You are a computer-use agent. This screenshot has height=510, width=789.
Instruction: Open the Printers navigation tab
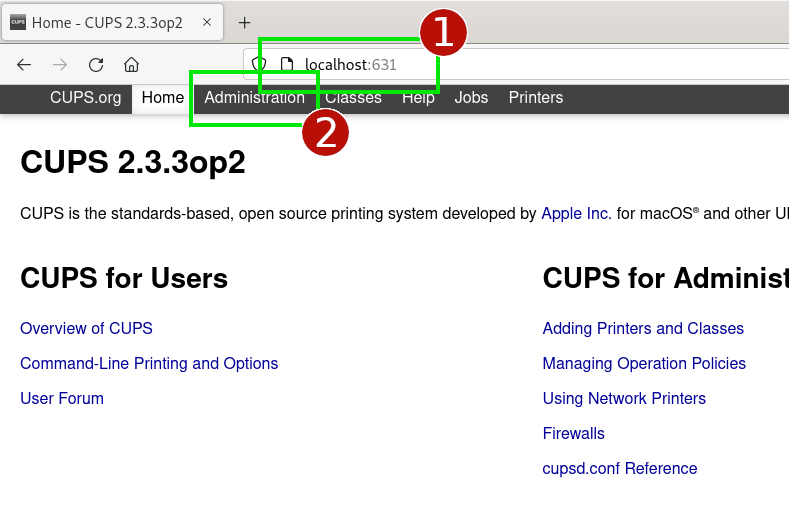(x=535, y=98)
